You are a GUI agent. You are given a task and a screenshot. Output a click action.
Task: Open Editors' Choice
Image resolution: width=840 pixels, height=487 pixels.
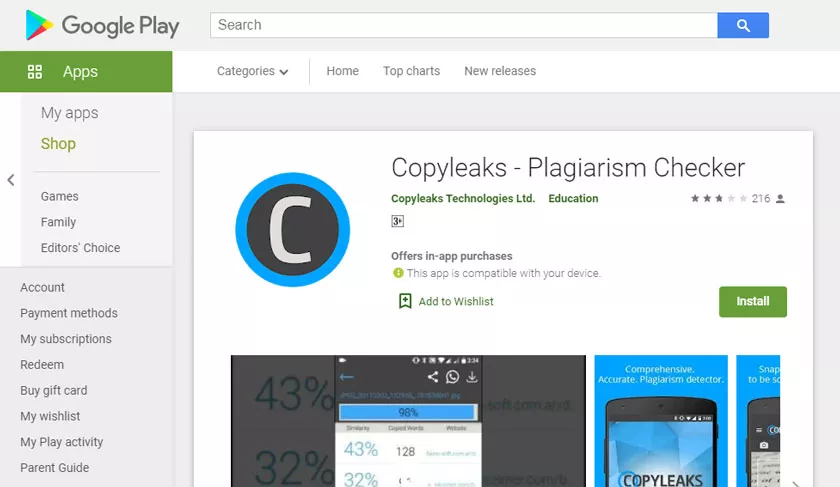80,248
